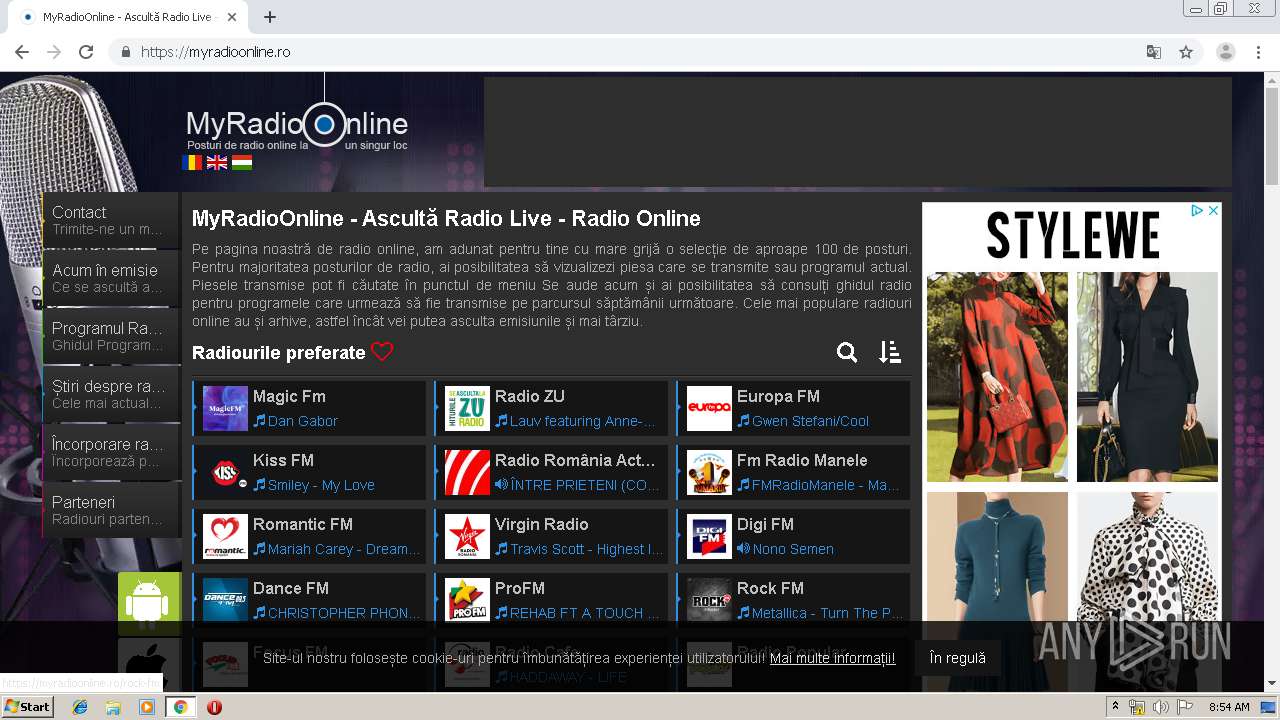Open the Radio ZU station link
Viewport: 1280px width, 720px height.
click(530, 396)
